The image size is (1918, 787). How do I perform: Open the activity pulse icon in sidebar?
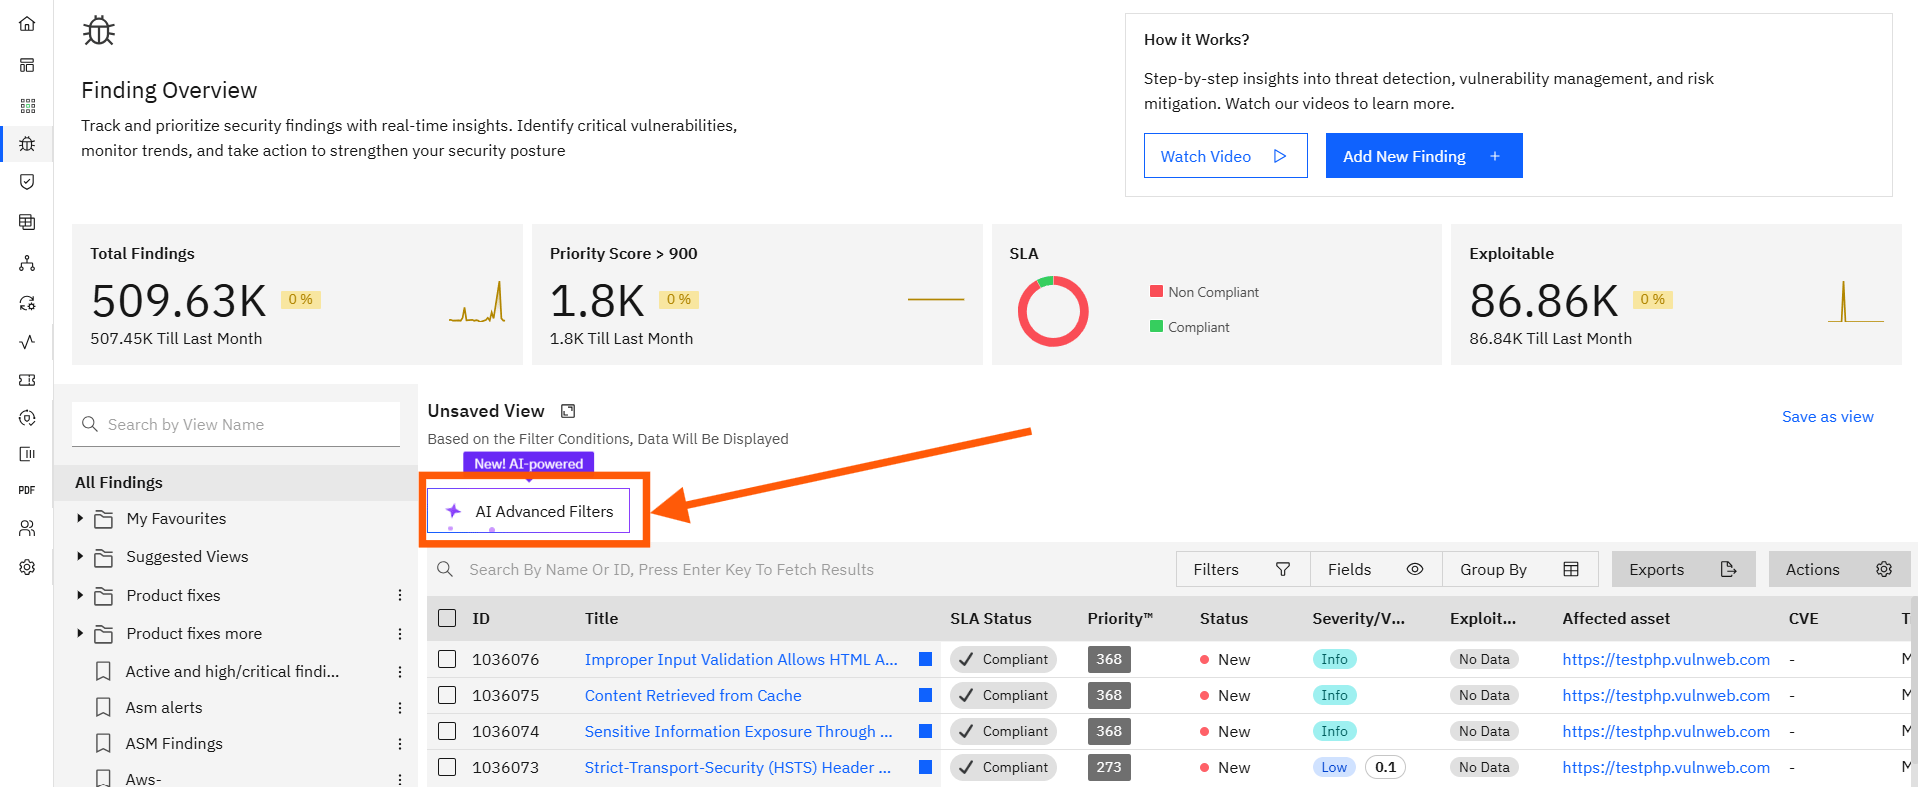pyautogui.click(x=27, y=341)
